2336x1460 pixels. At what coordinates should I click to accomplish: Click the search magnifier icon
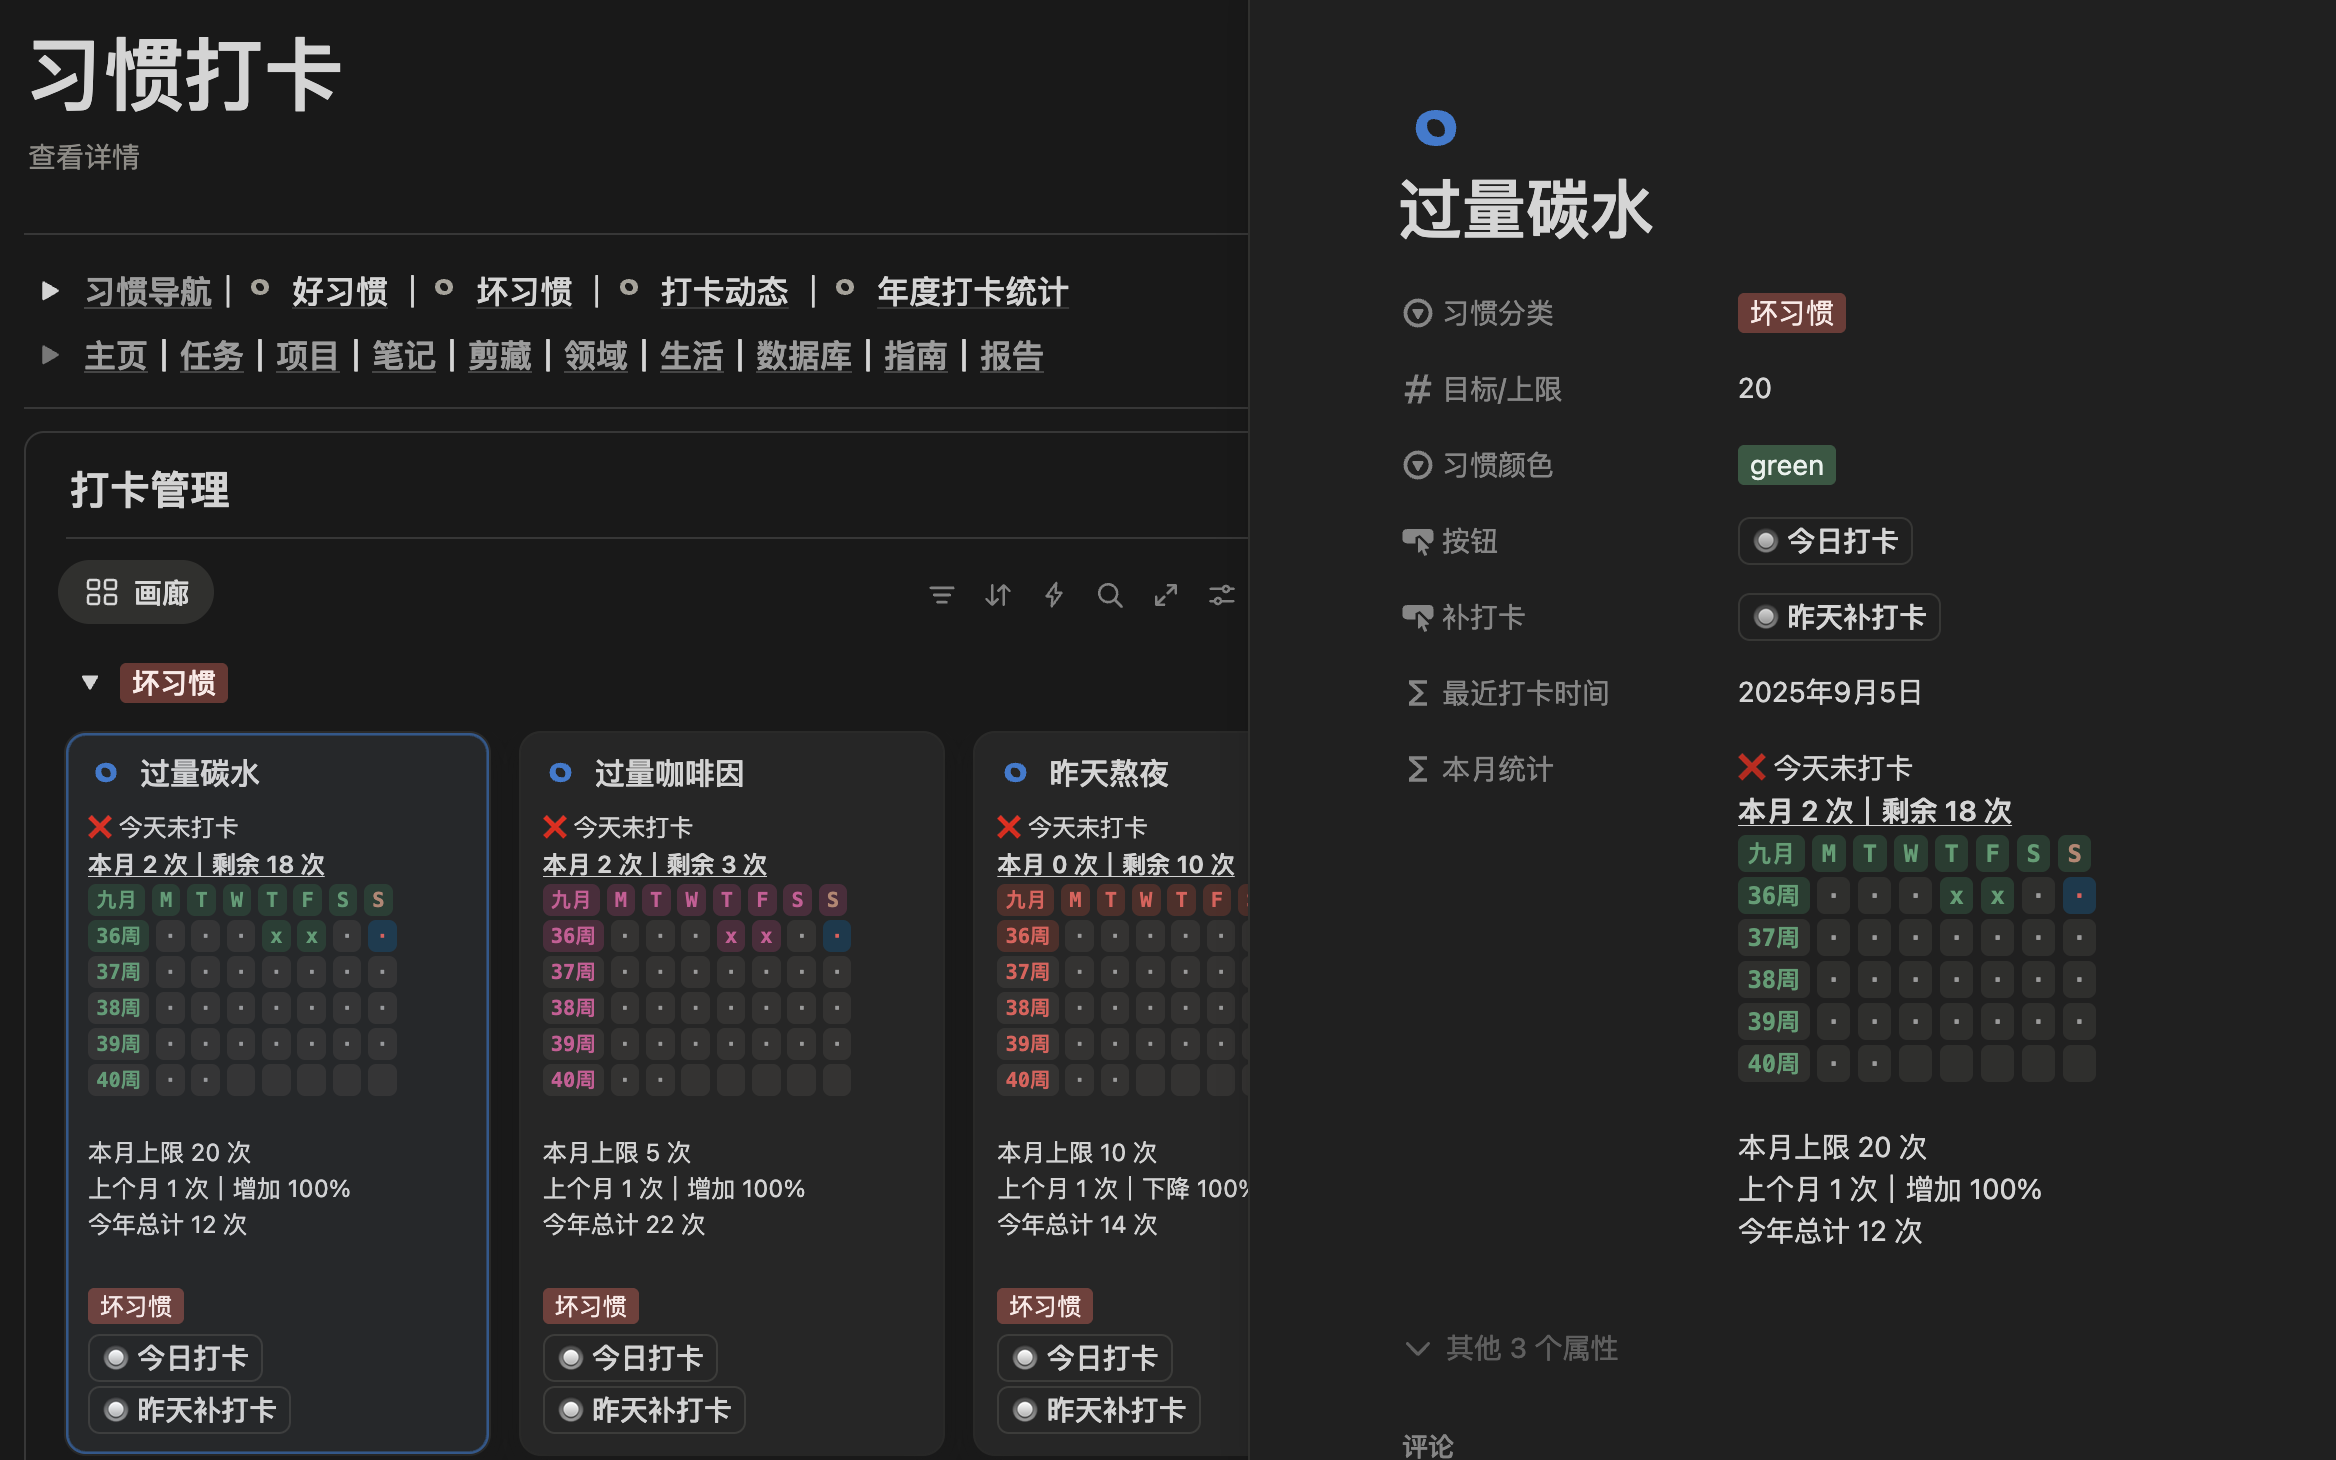click(x=1110, y=595)
